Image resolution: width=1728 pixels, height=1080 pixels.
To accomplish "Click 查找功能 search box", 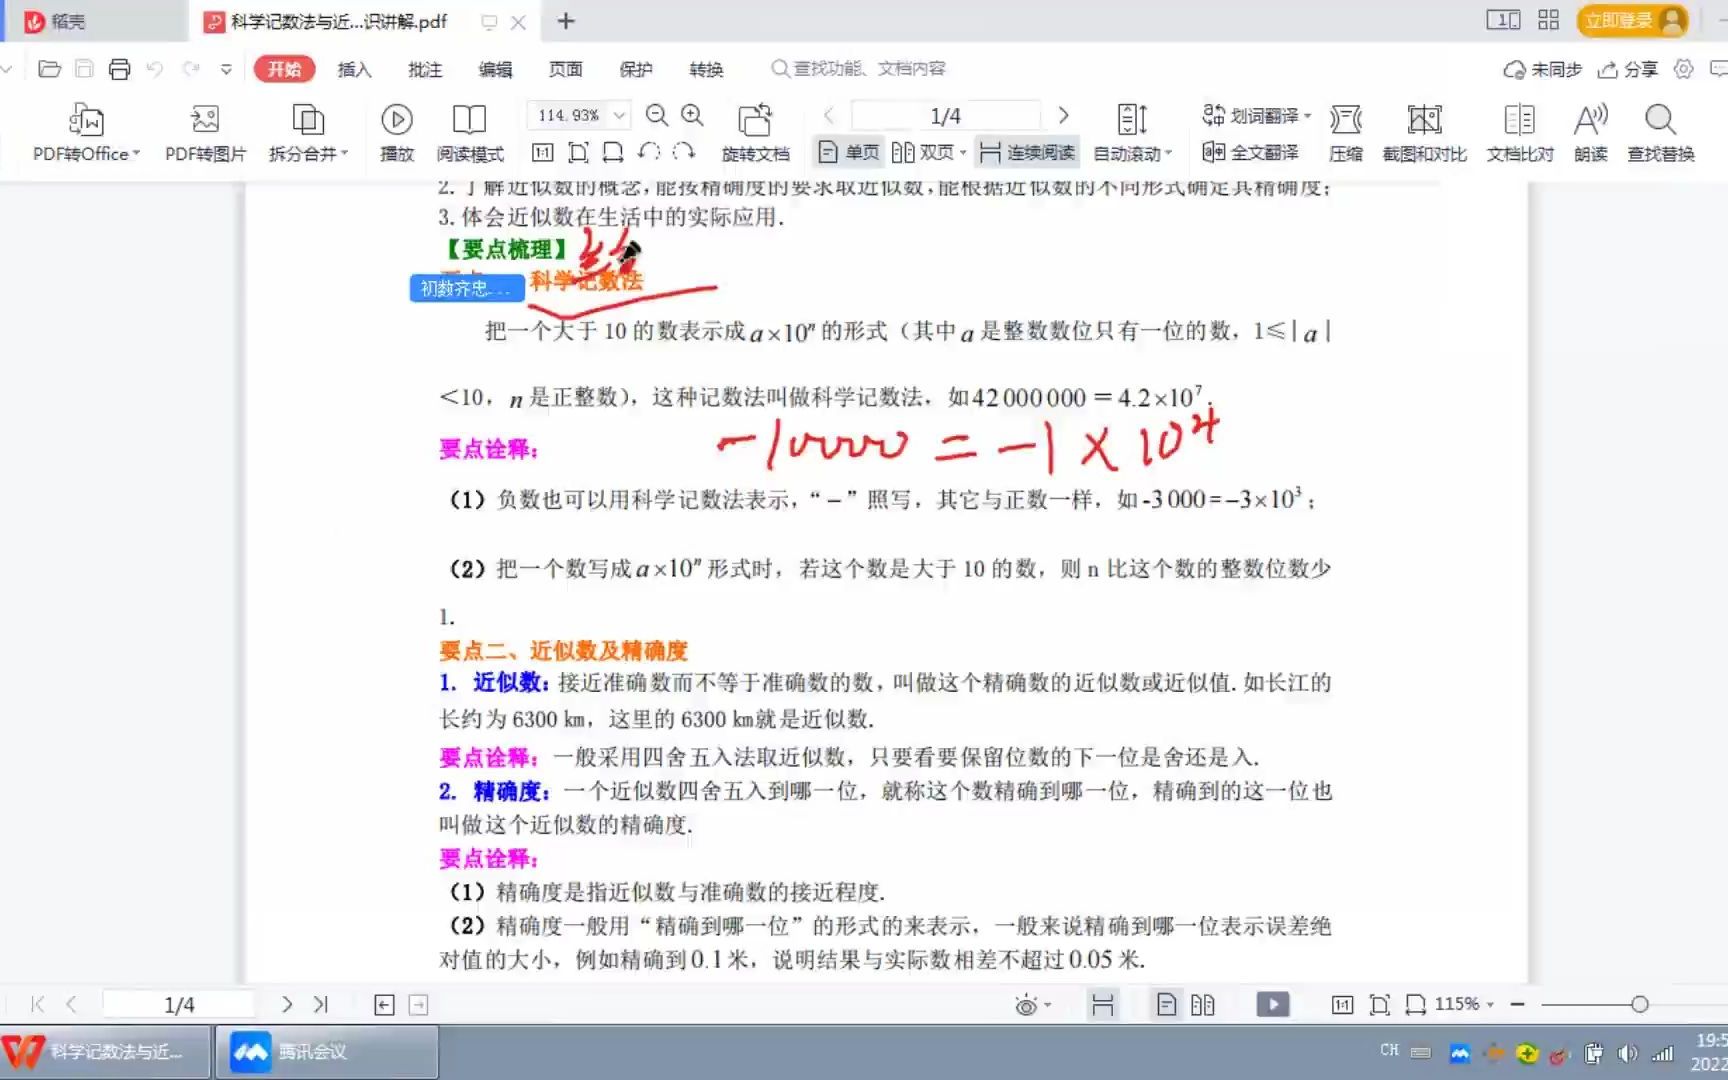I will tap(858, 68).
